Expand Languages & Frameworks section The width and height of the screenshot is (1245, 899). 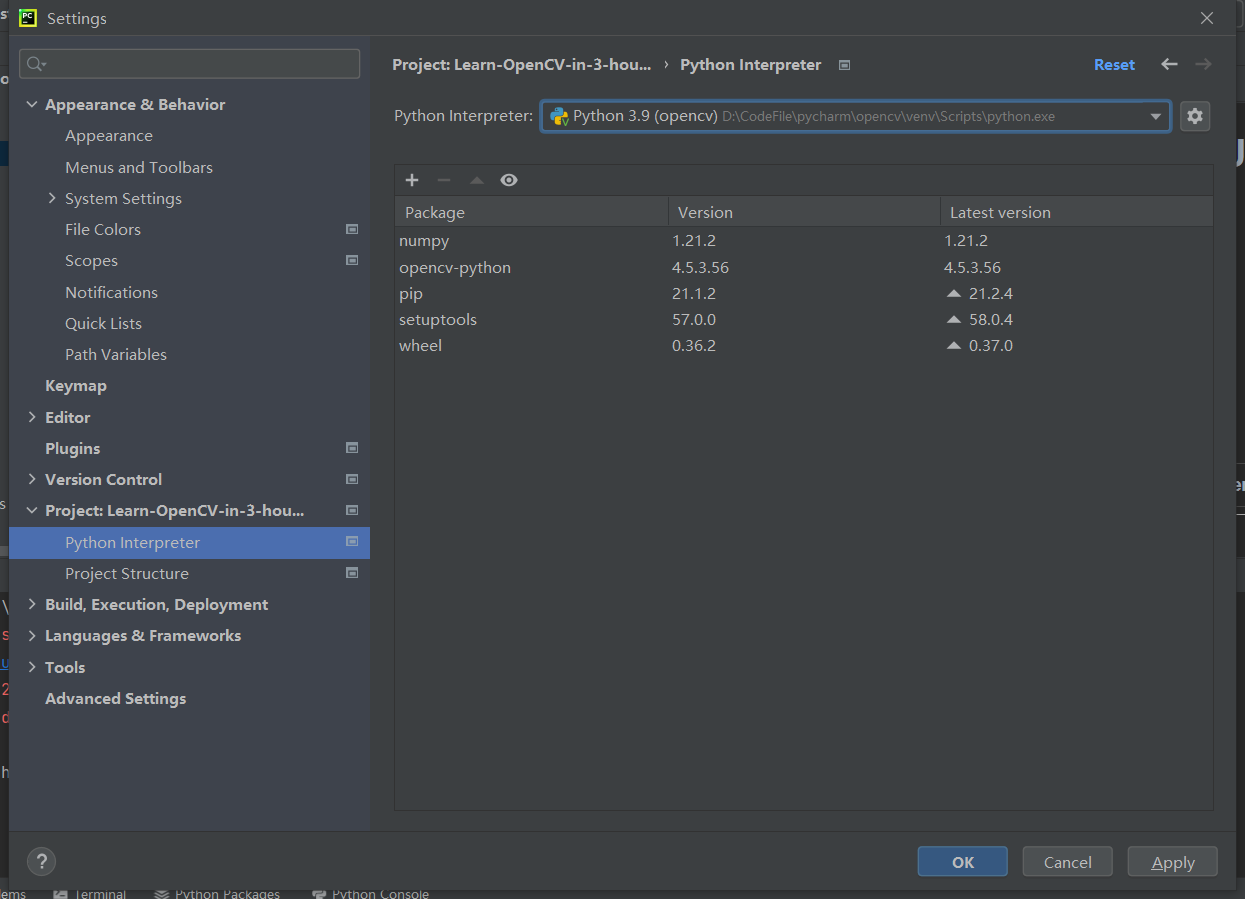(x=32, y=635)
